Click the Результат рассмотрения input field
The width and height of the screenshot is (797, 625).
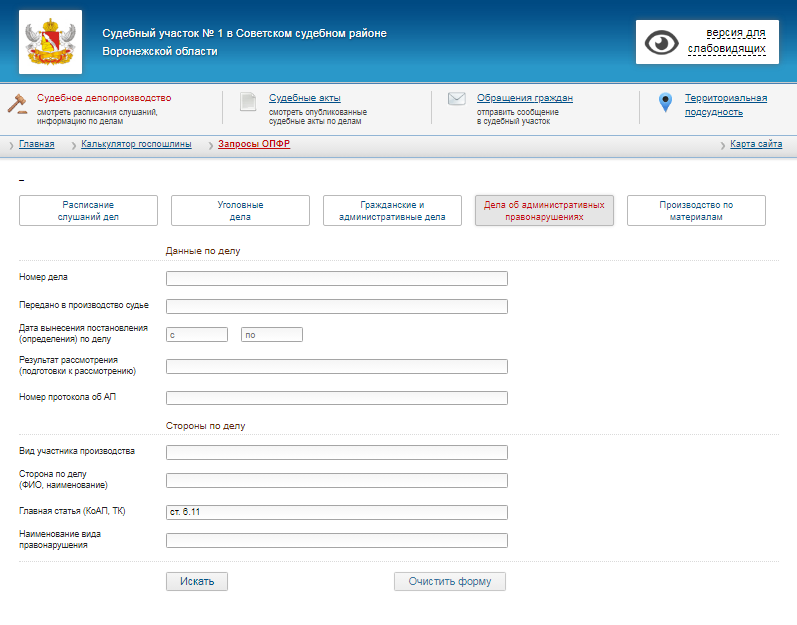click(x=336, y=366)
